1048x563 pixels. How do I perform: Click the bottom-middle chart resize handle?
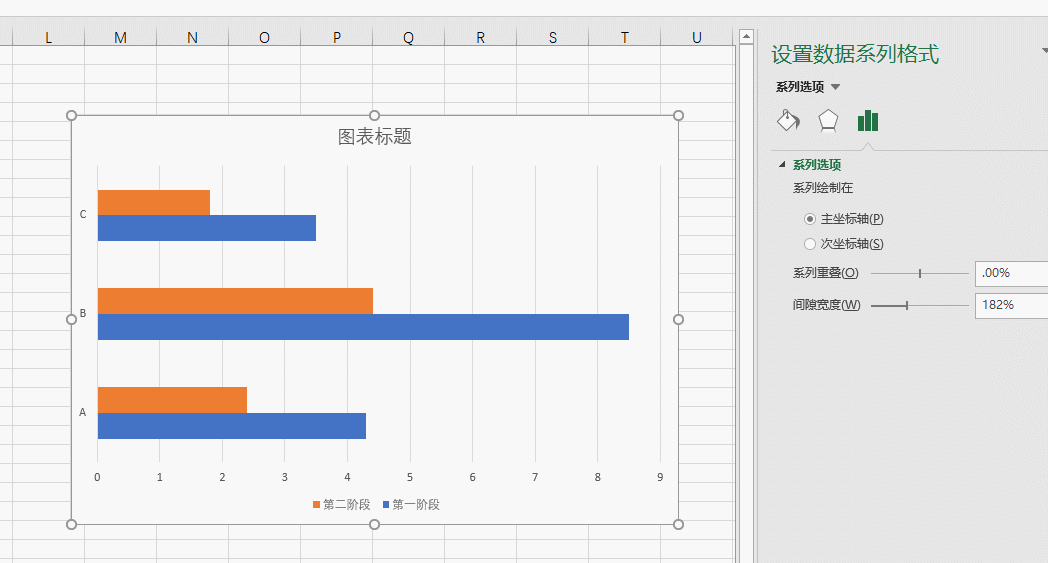click(x=375, y=525)
